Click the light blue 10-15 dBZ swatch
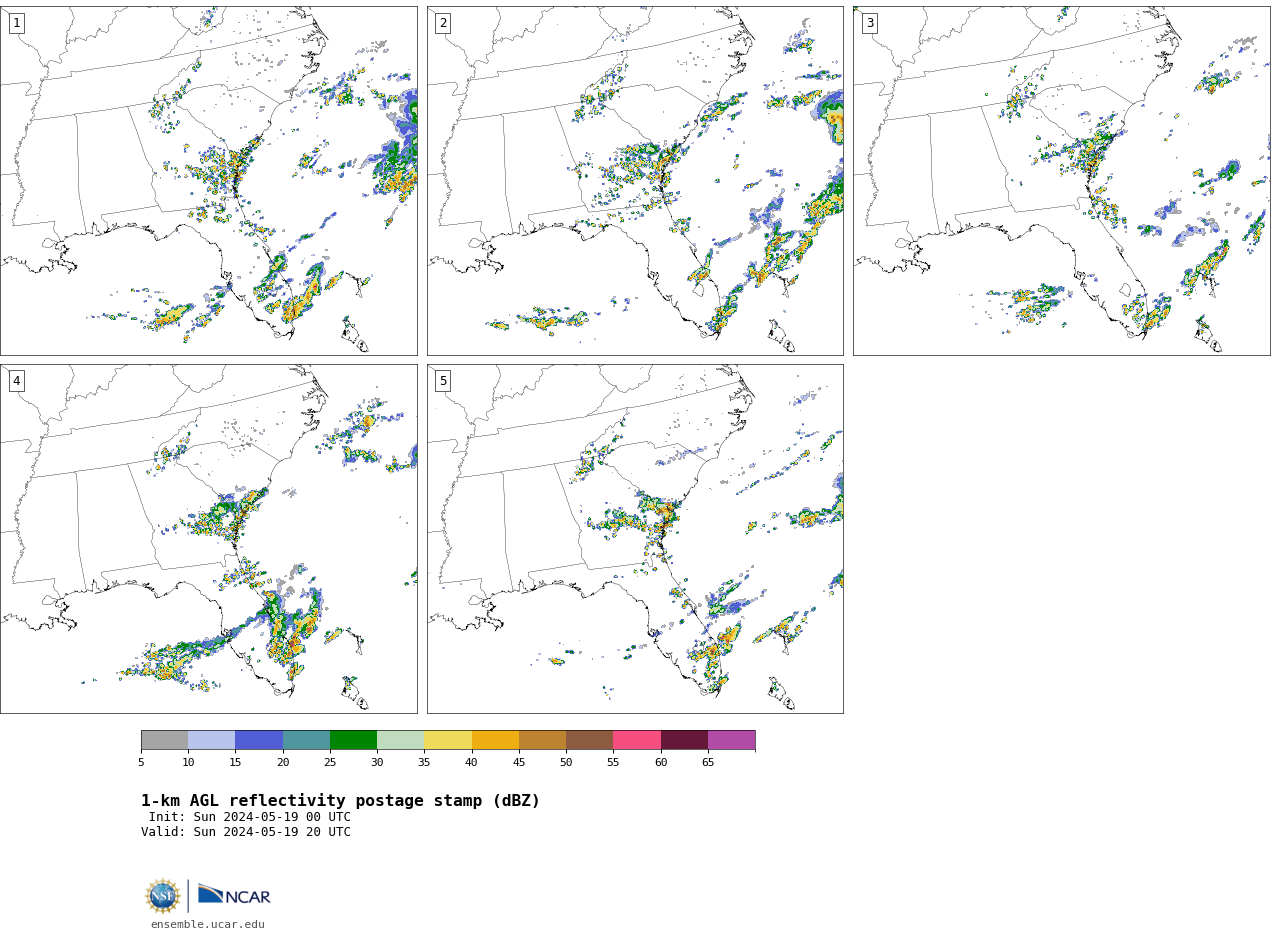The height and width of the screenshot is (936, 1280). [x=212, y=740]
